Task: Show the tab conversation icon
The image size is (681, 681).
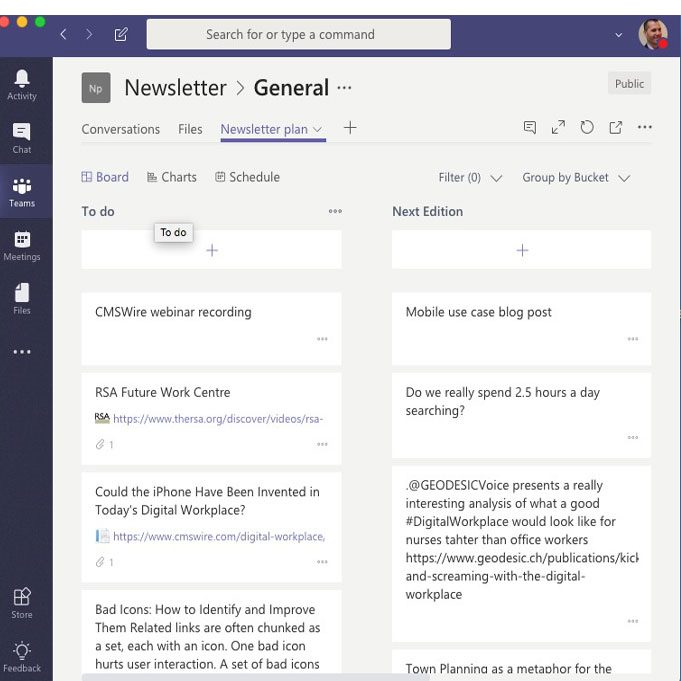Action: tap(530, 127)
